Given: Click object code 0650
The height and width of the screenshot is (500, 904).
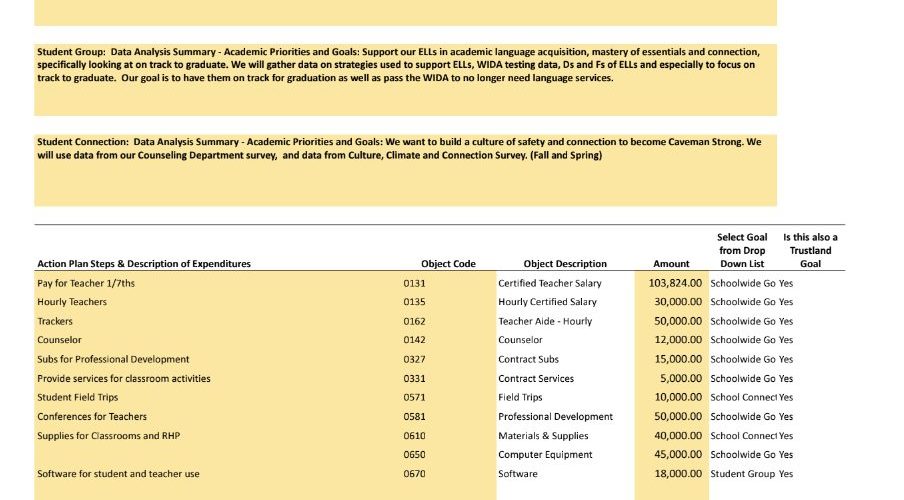Looking at the screenshot, I should (x=415, y=454).
